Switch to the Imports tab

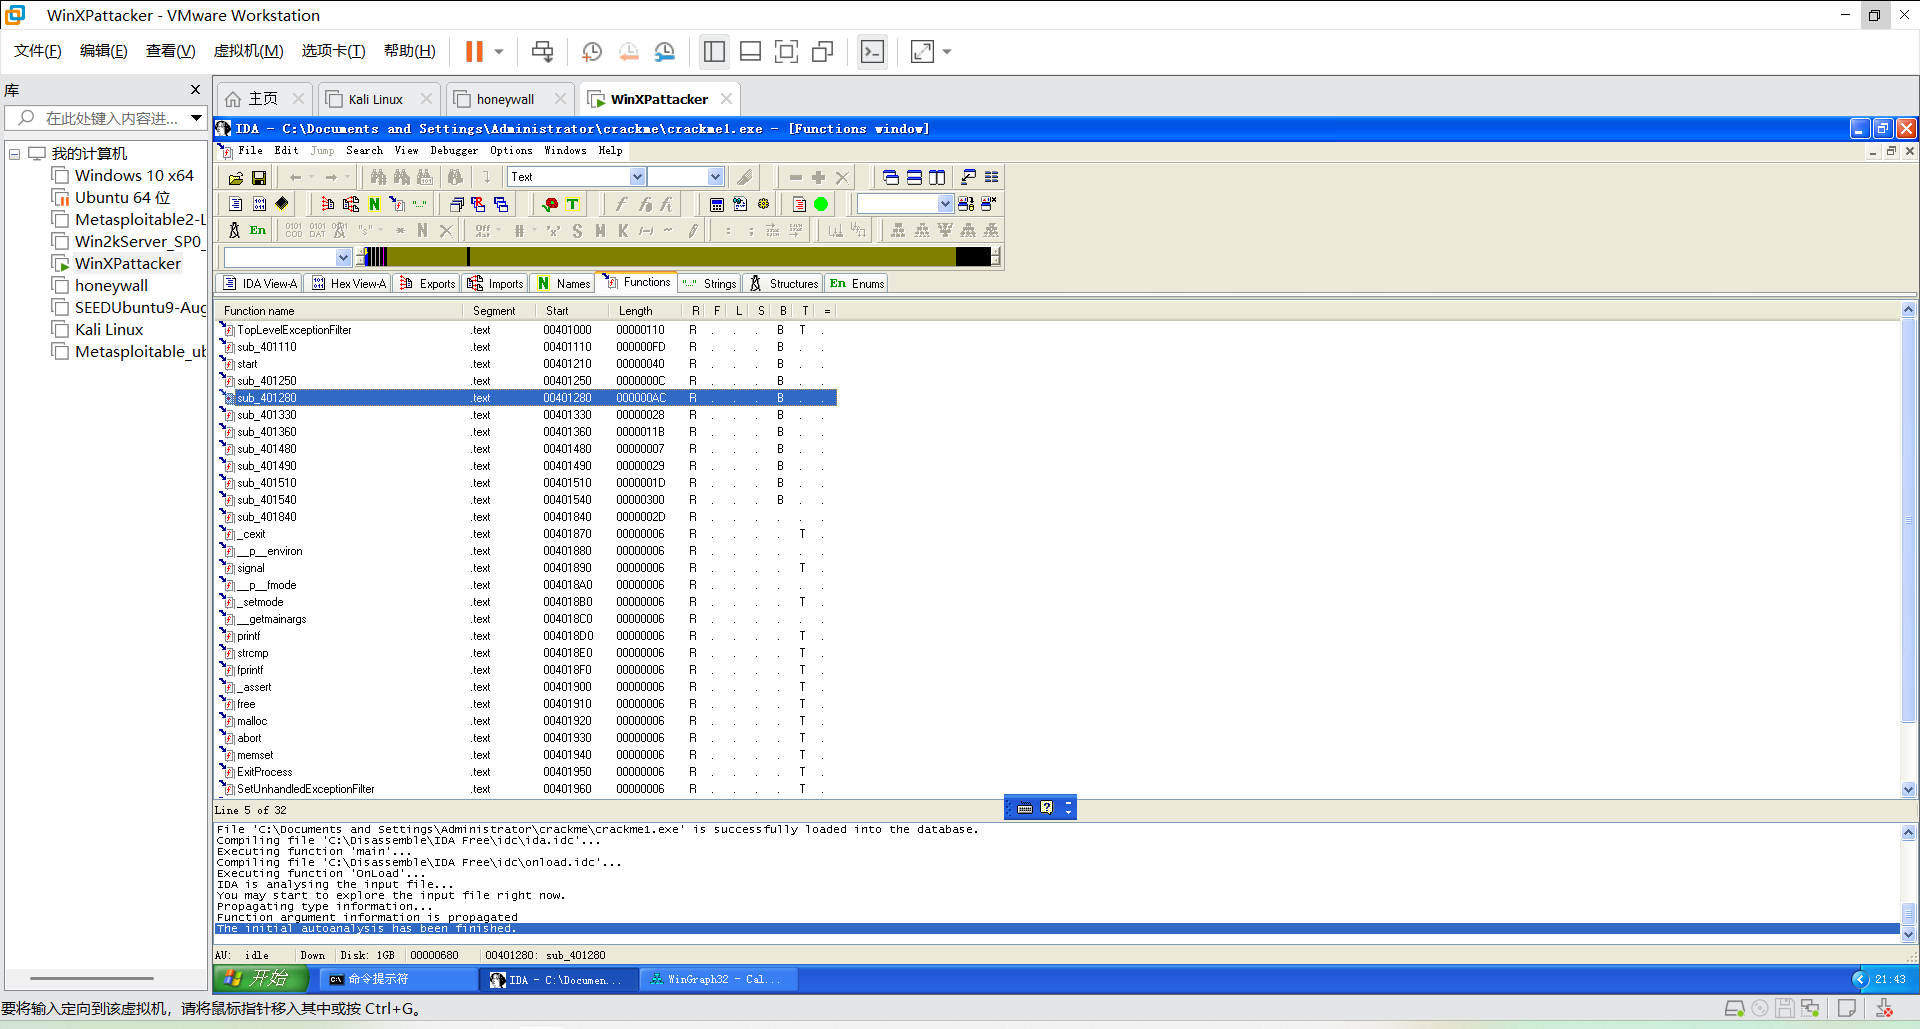[496, 284]
